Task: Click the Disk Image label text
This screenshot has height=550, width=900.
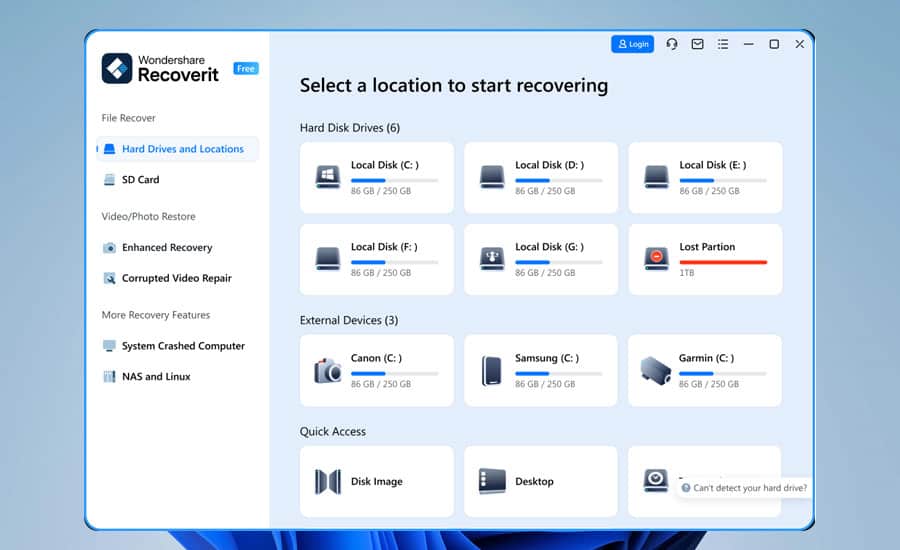Action: click(377, 482)
